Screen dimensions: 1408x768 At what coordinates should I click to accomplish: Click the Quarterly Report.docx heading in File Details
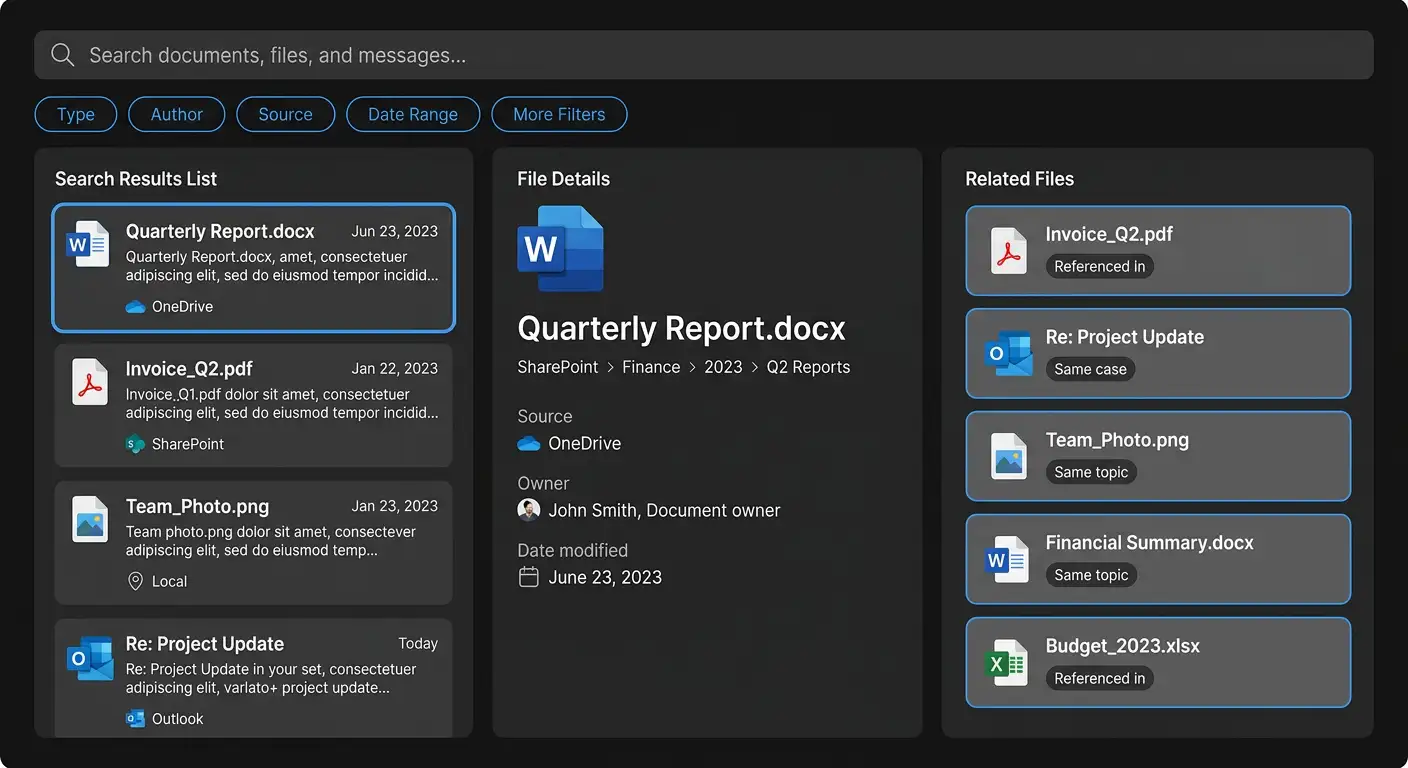pyautogui.click(x=681, y=328)
